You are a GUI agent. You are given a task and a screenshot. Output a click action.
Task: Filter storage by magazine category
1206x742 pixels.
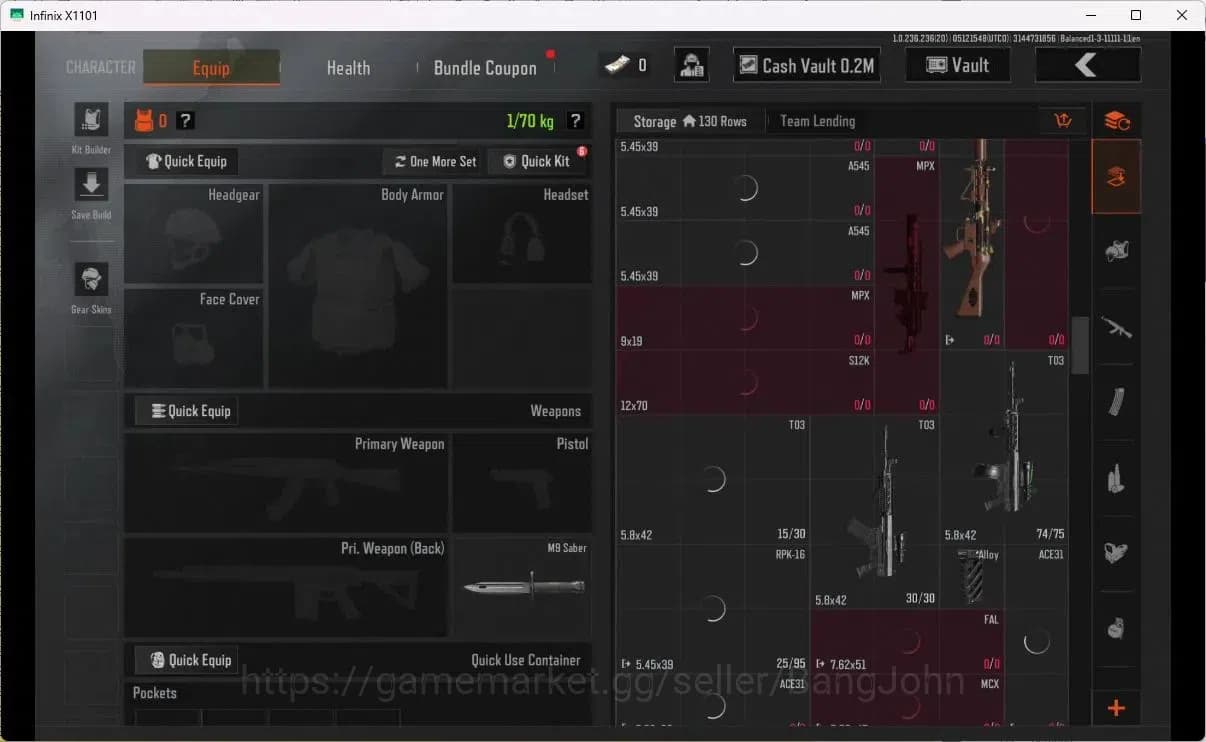(1116, 402)
